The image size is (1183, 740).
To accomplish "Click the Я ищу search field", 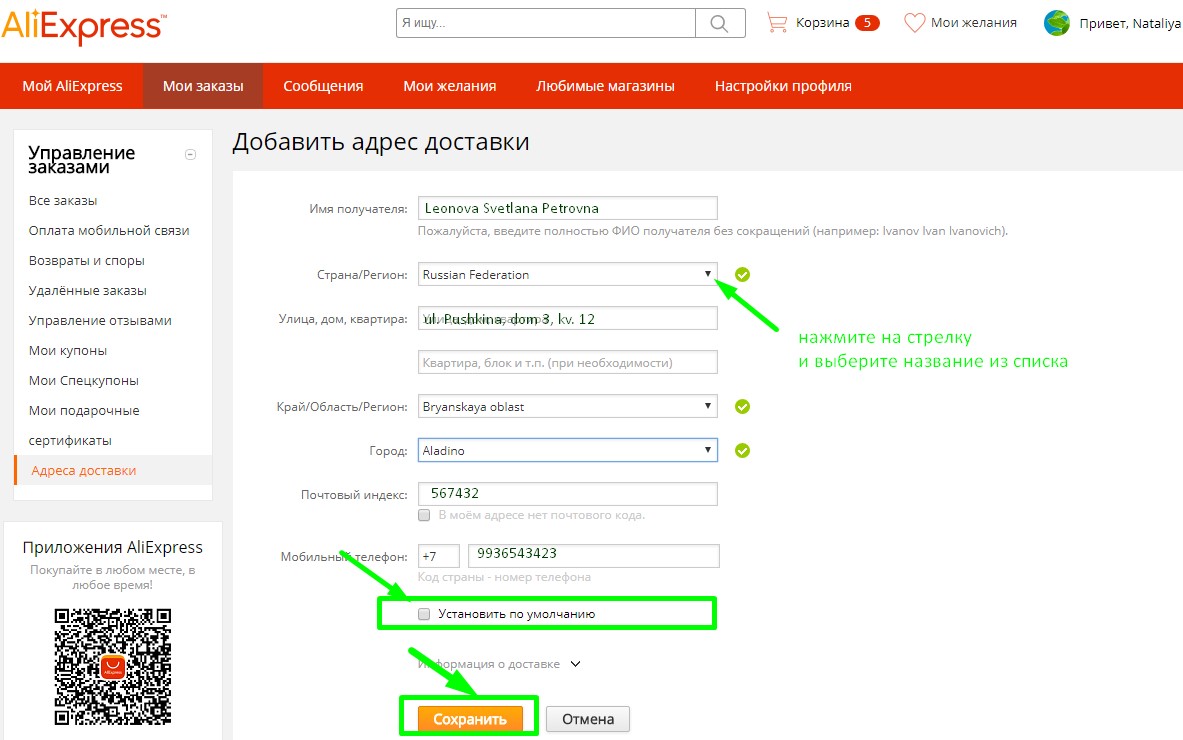I will click(x=545, y=23).
